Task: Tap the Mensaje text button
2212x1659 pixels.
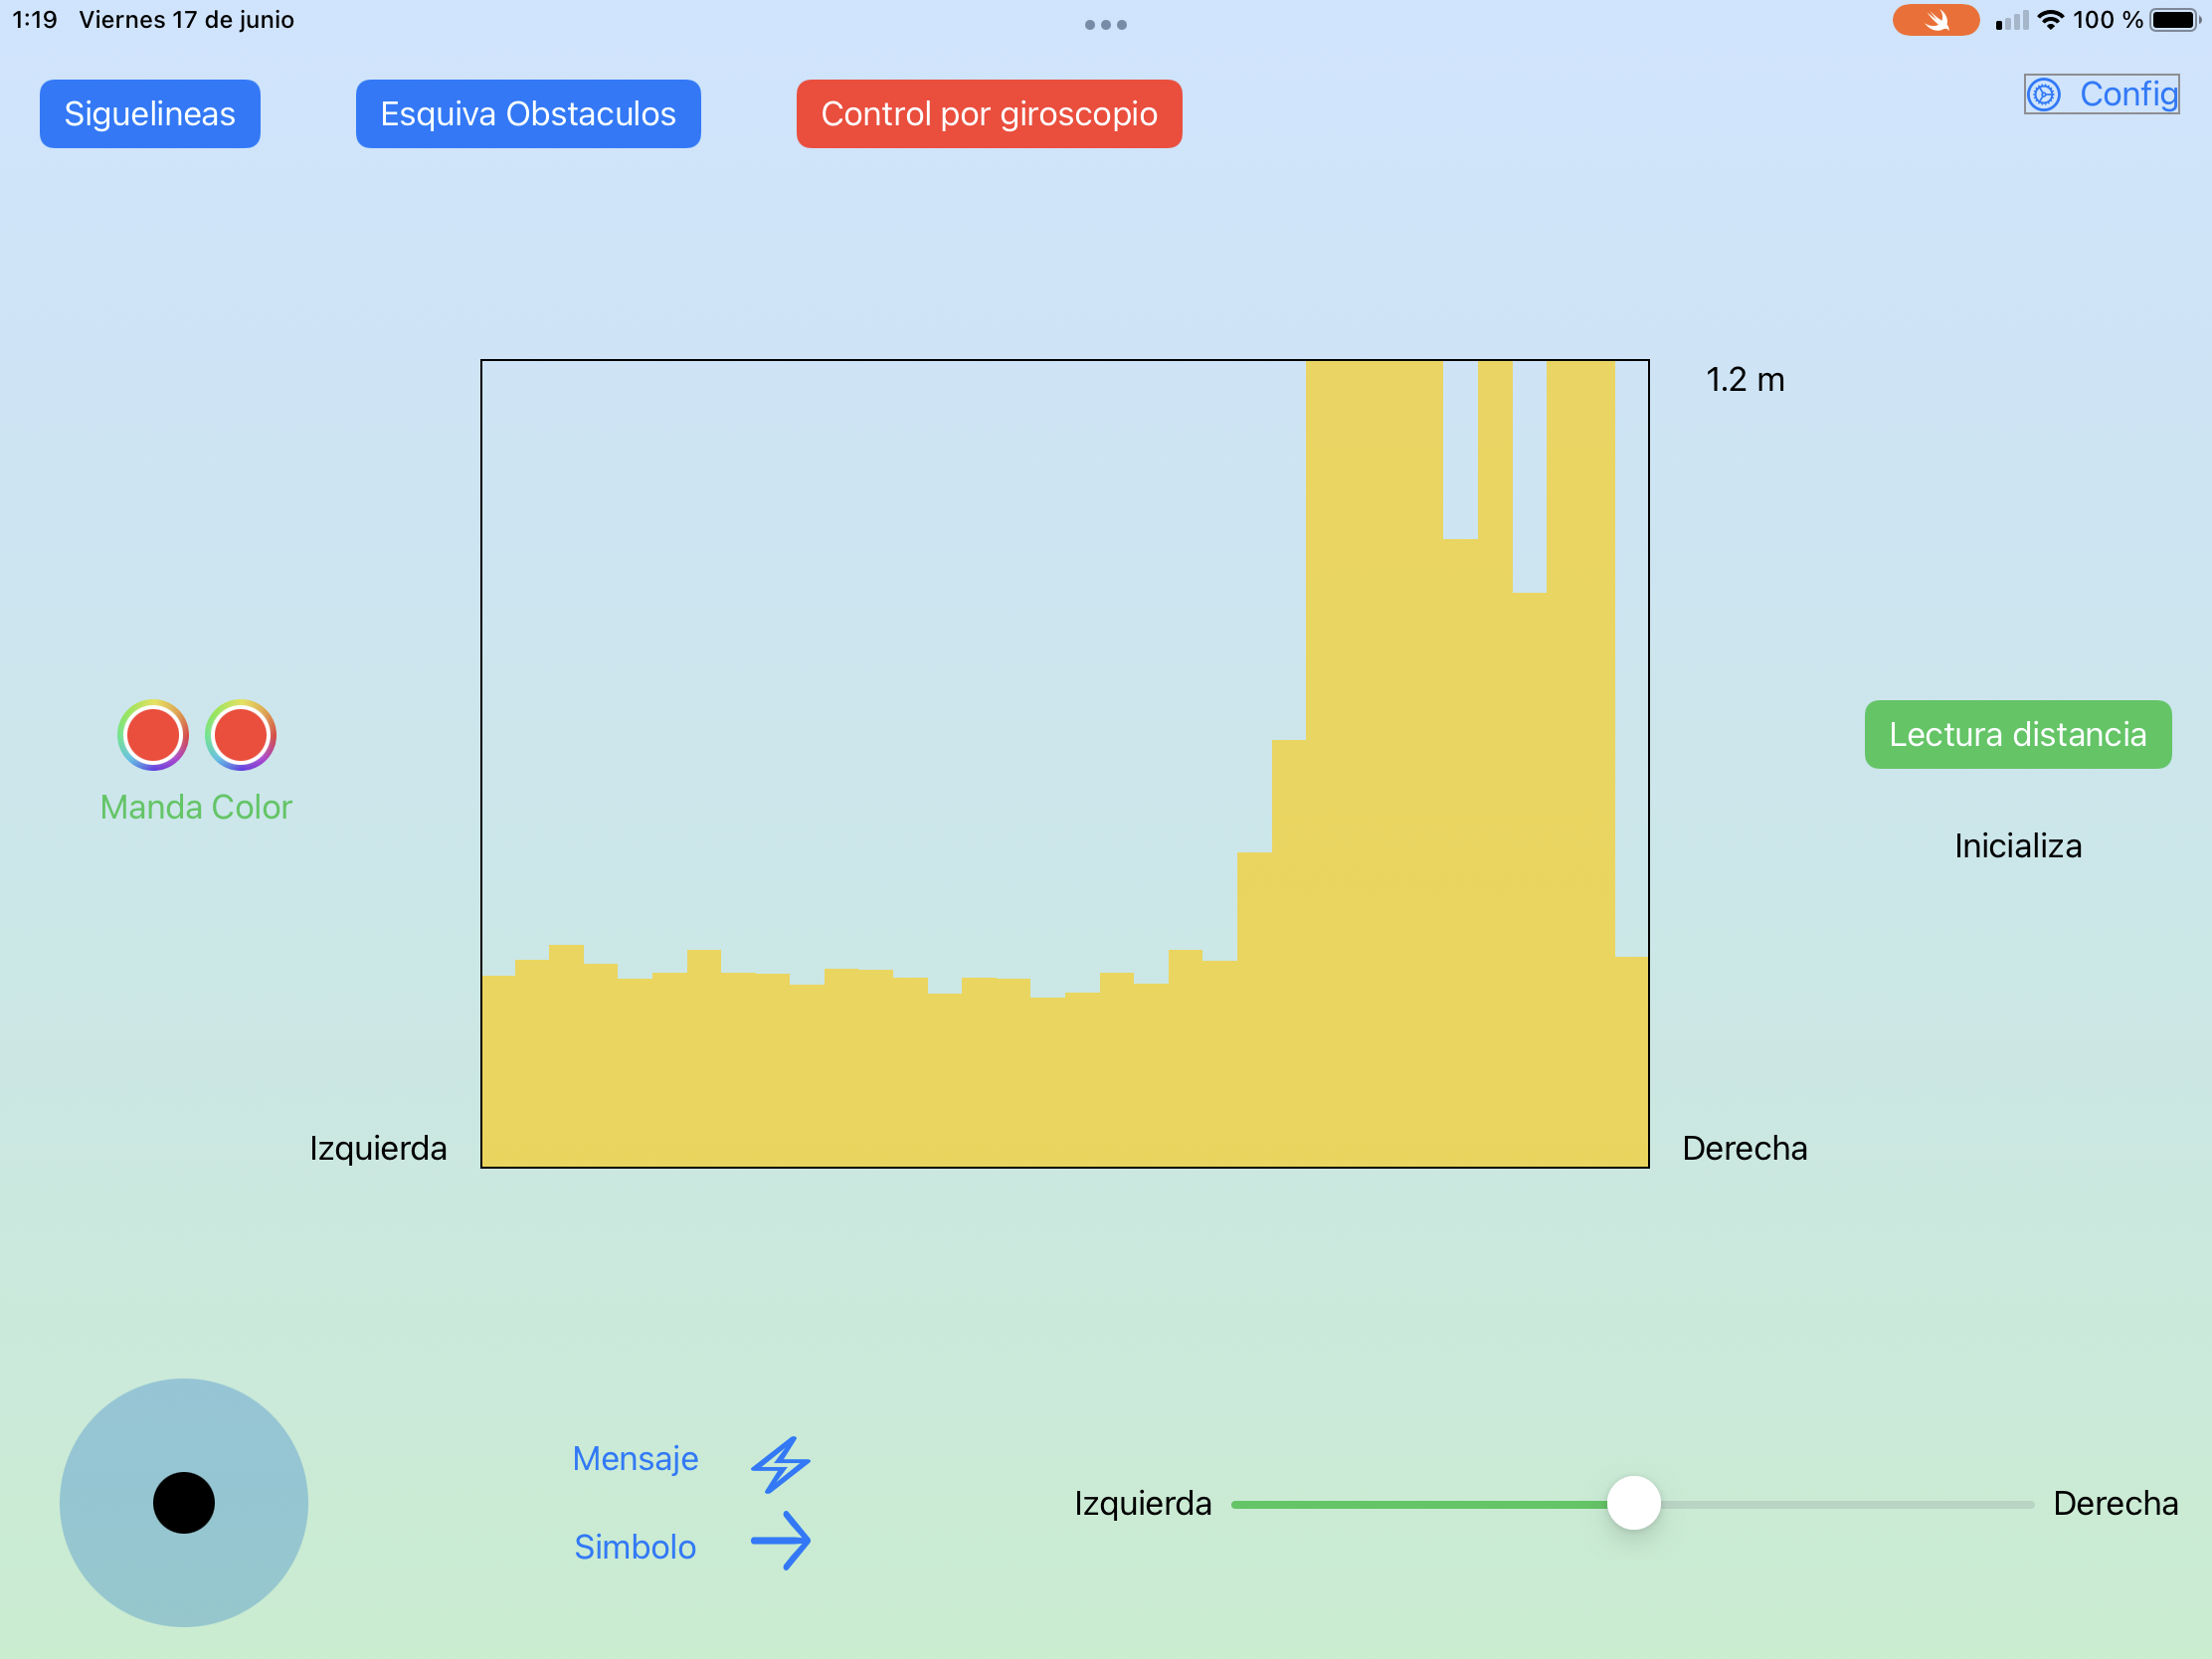Action: click(635, 1458)
